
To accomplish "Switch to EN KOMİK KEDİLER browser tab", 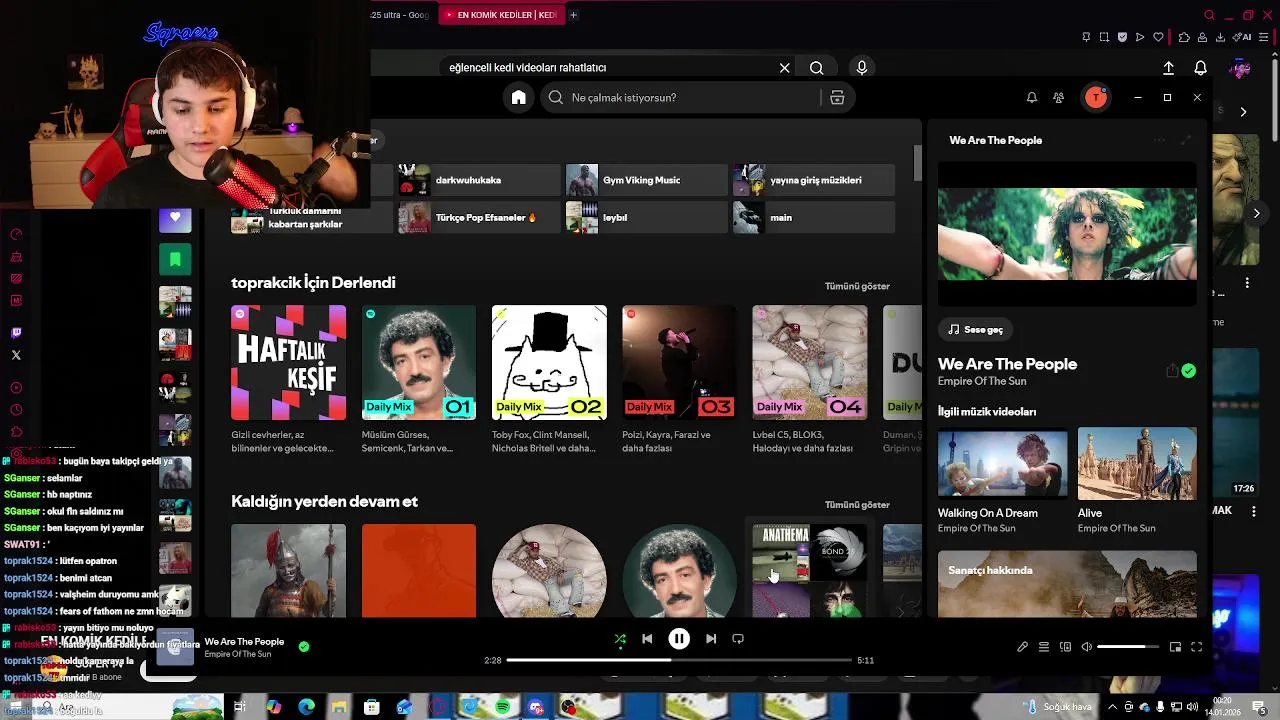I will coord(501,15).
